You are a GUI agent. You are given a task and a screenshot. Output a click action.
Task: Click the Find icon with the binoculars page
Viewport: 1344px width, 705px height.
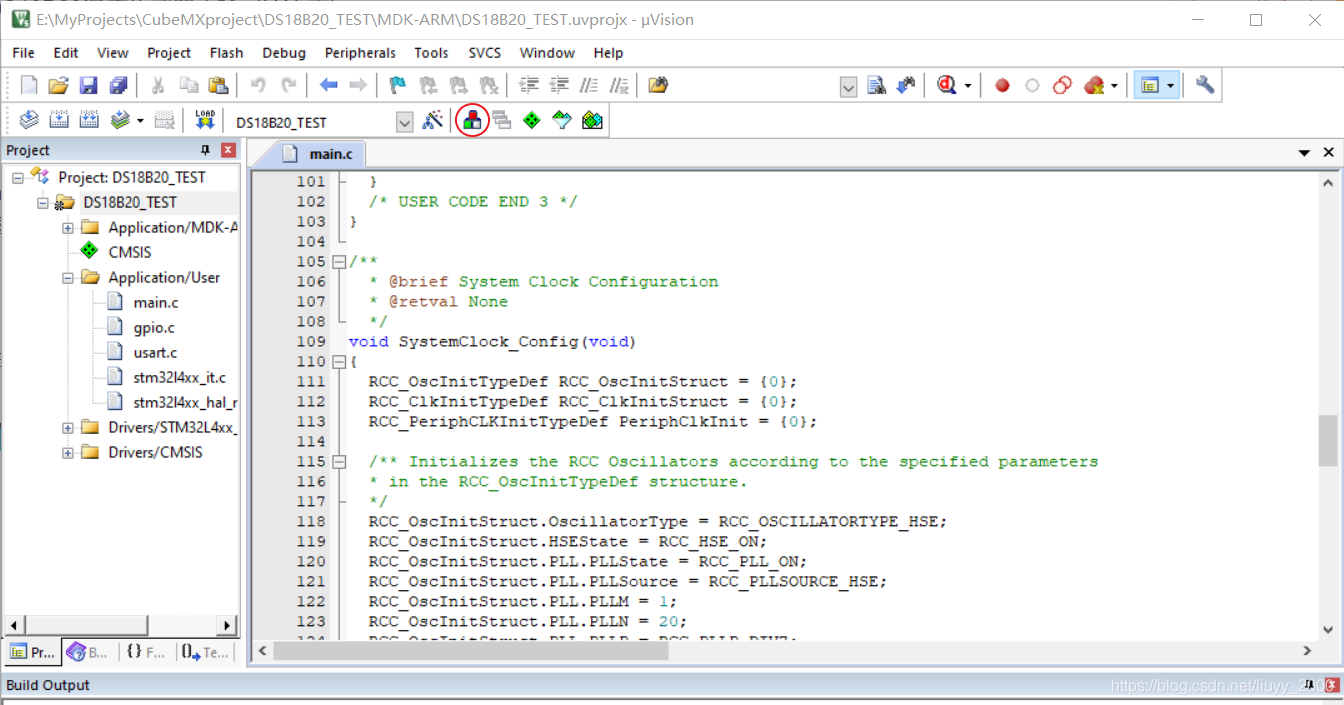click(877, 85)
